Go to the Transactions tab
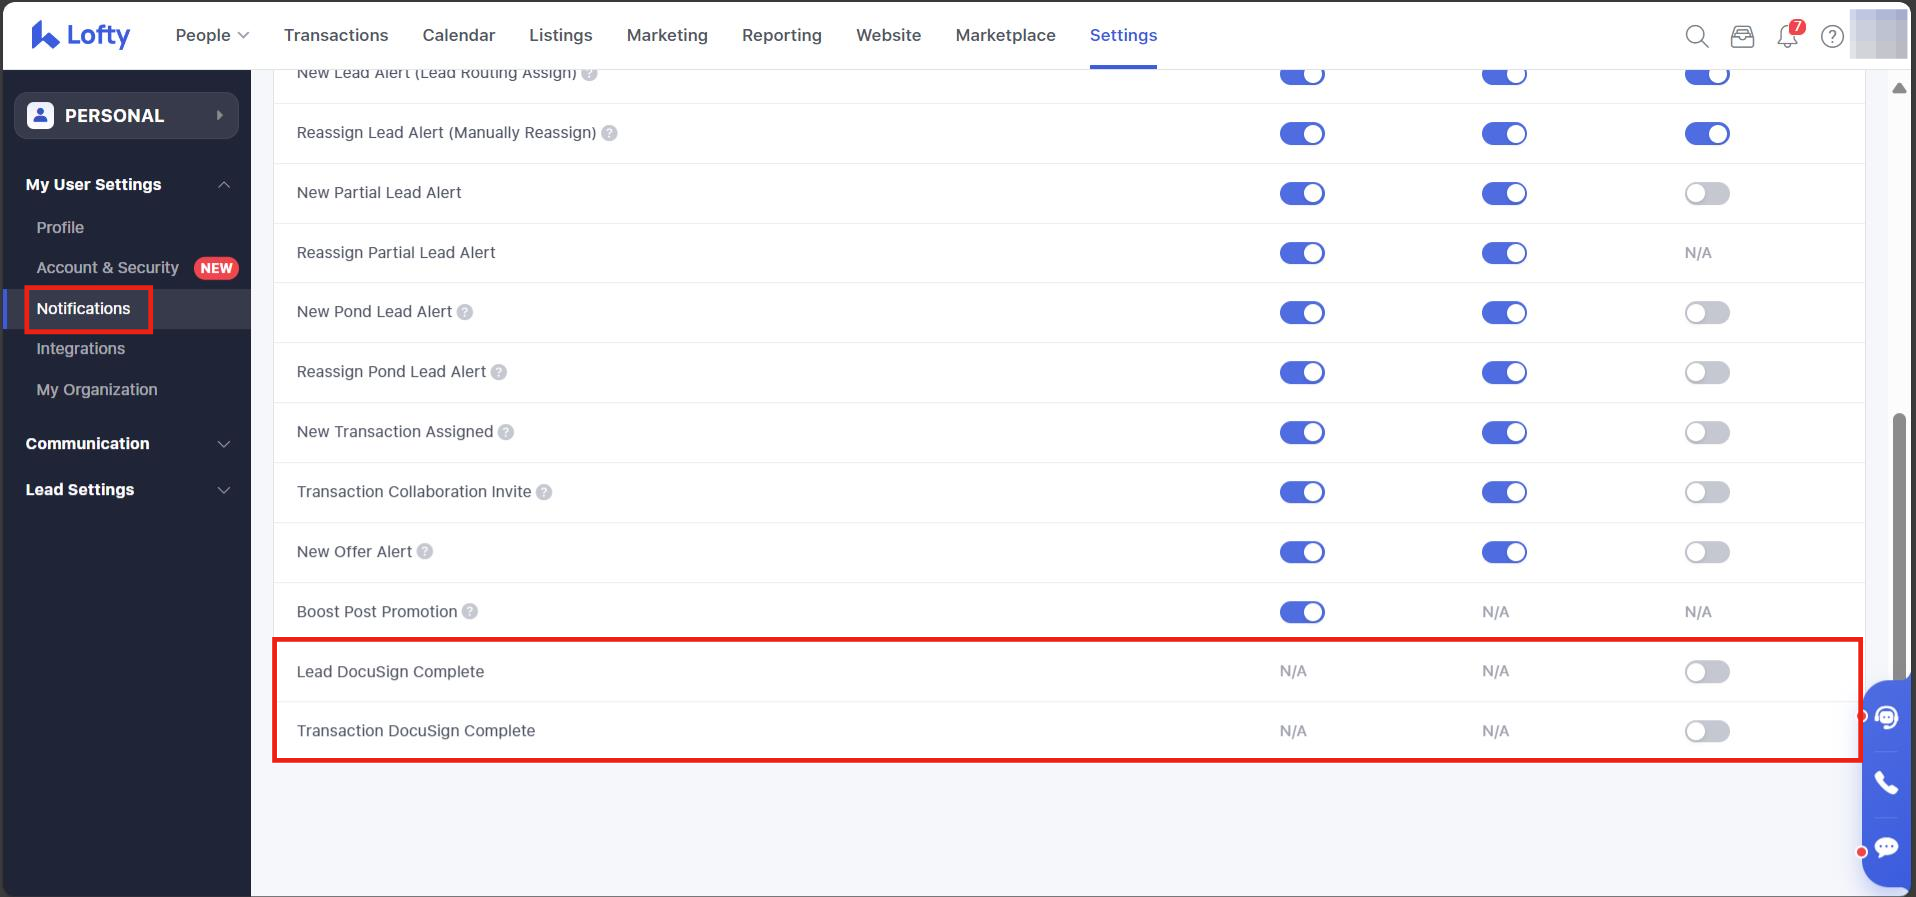Image resolution: width=1916 pixels, height=897 pixels. click(336, 35)
